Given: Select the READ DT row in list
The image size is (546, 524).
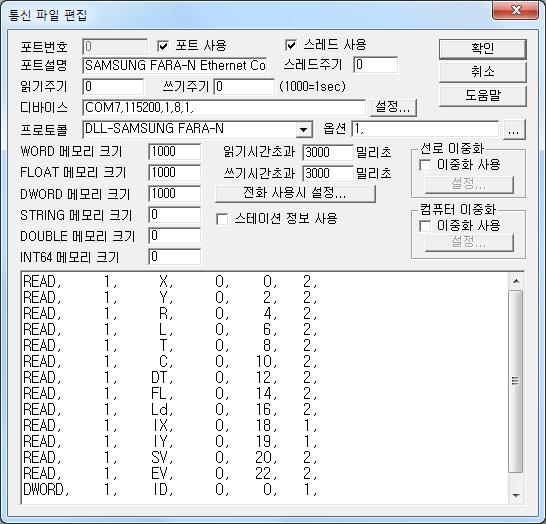Looking at the screenshot, I should click(x=170, y=377).
